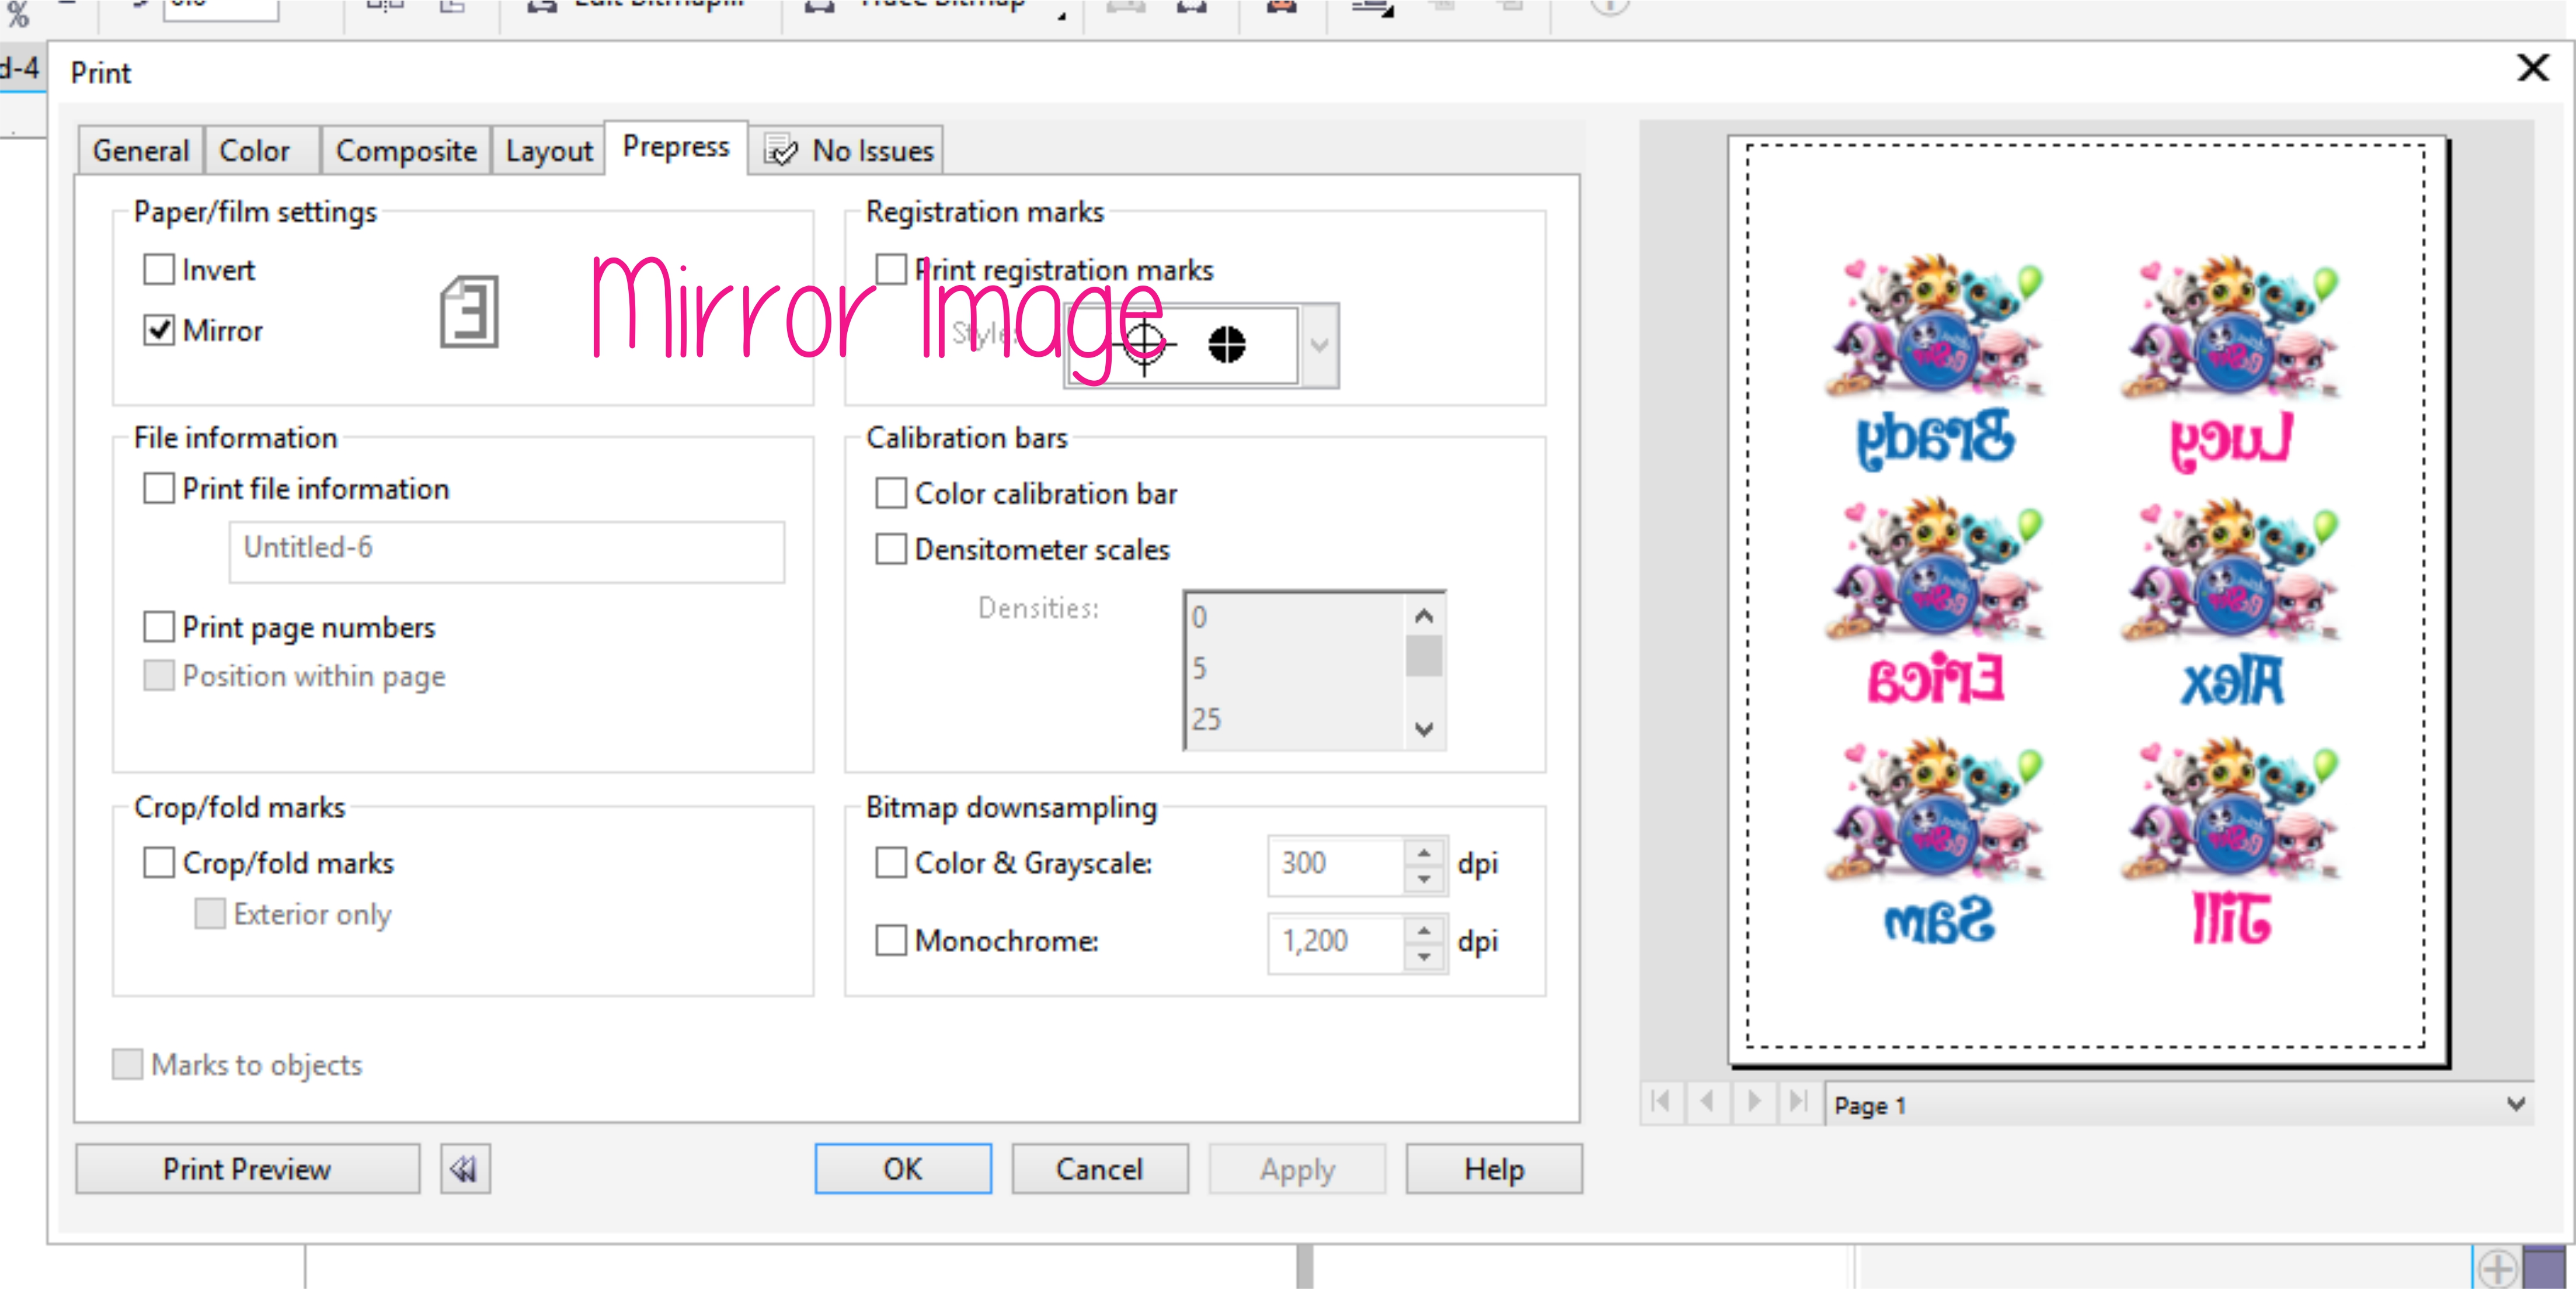Click the collapse preview double-arrow icon

[x=465, y=1168]
